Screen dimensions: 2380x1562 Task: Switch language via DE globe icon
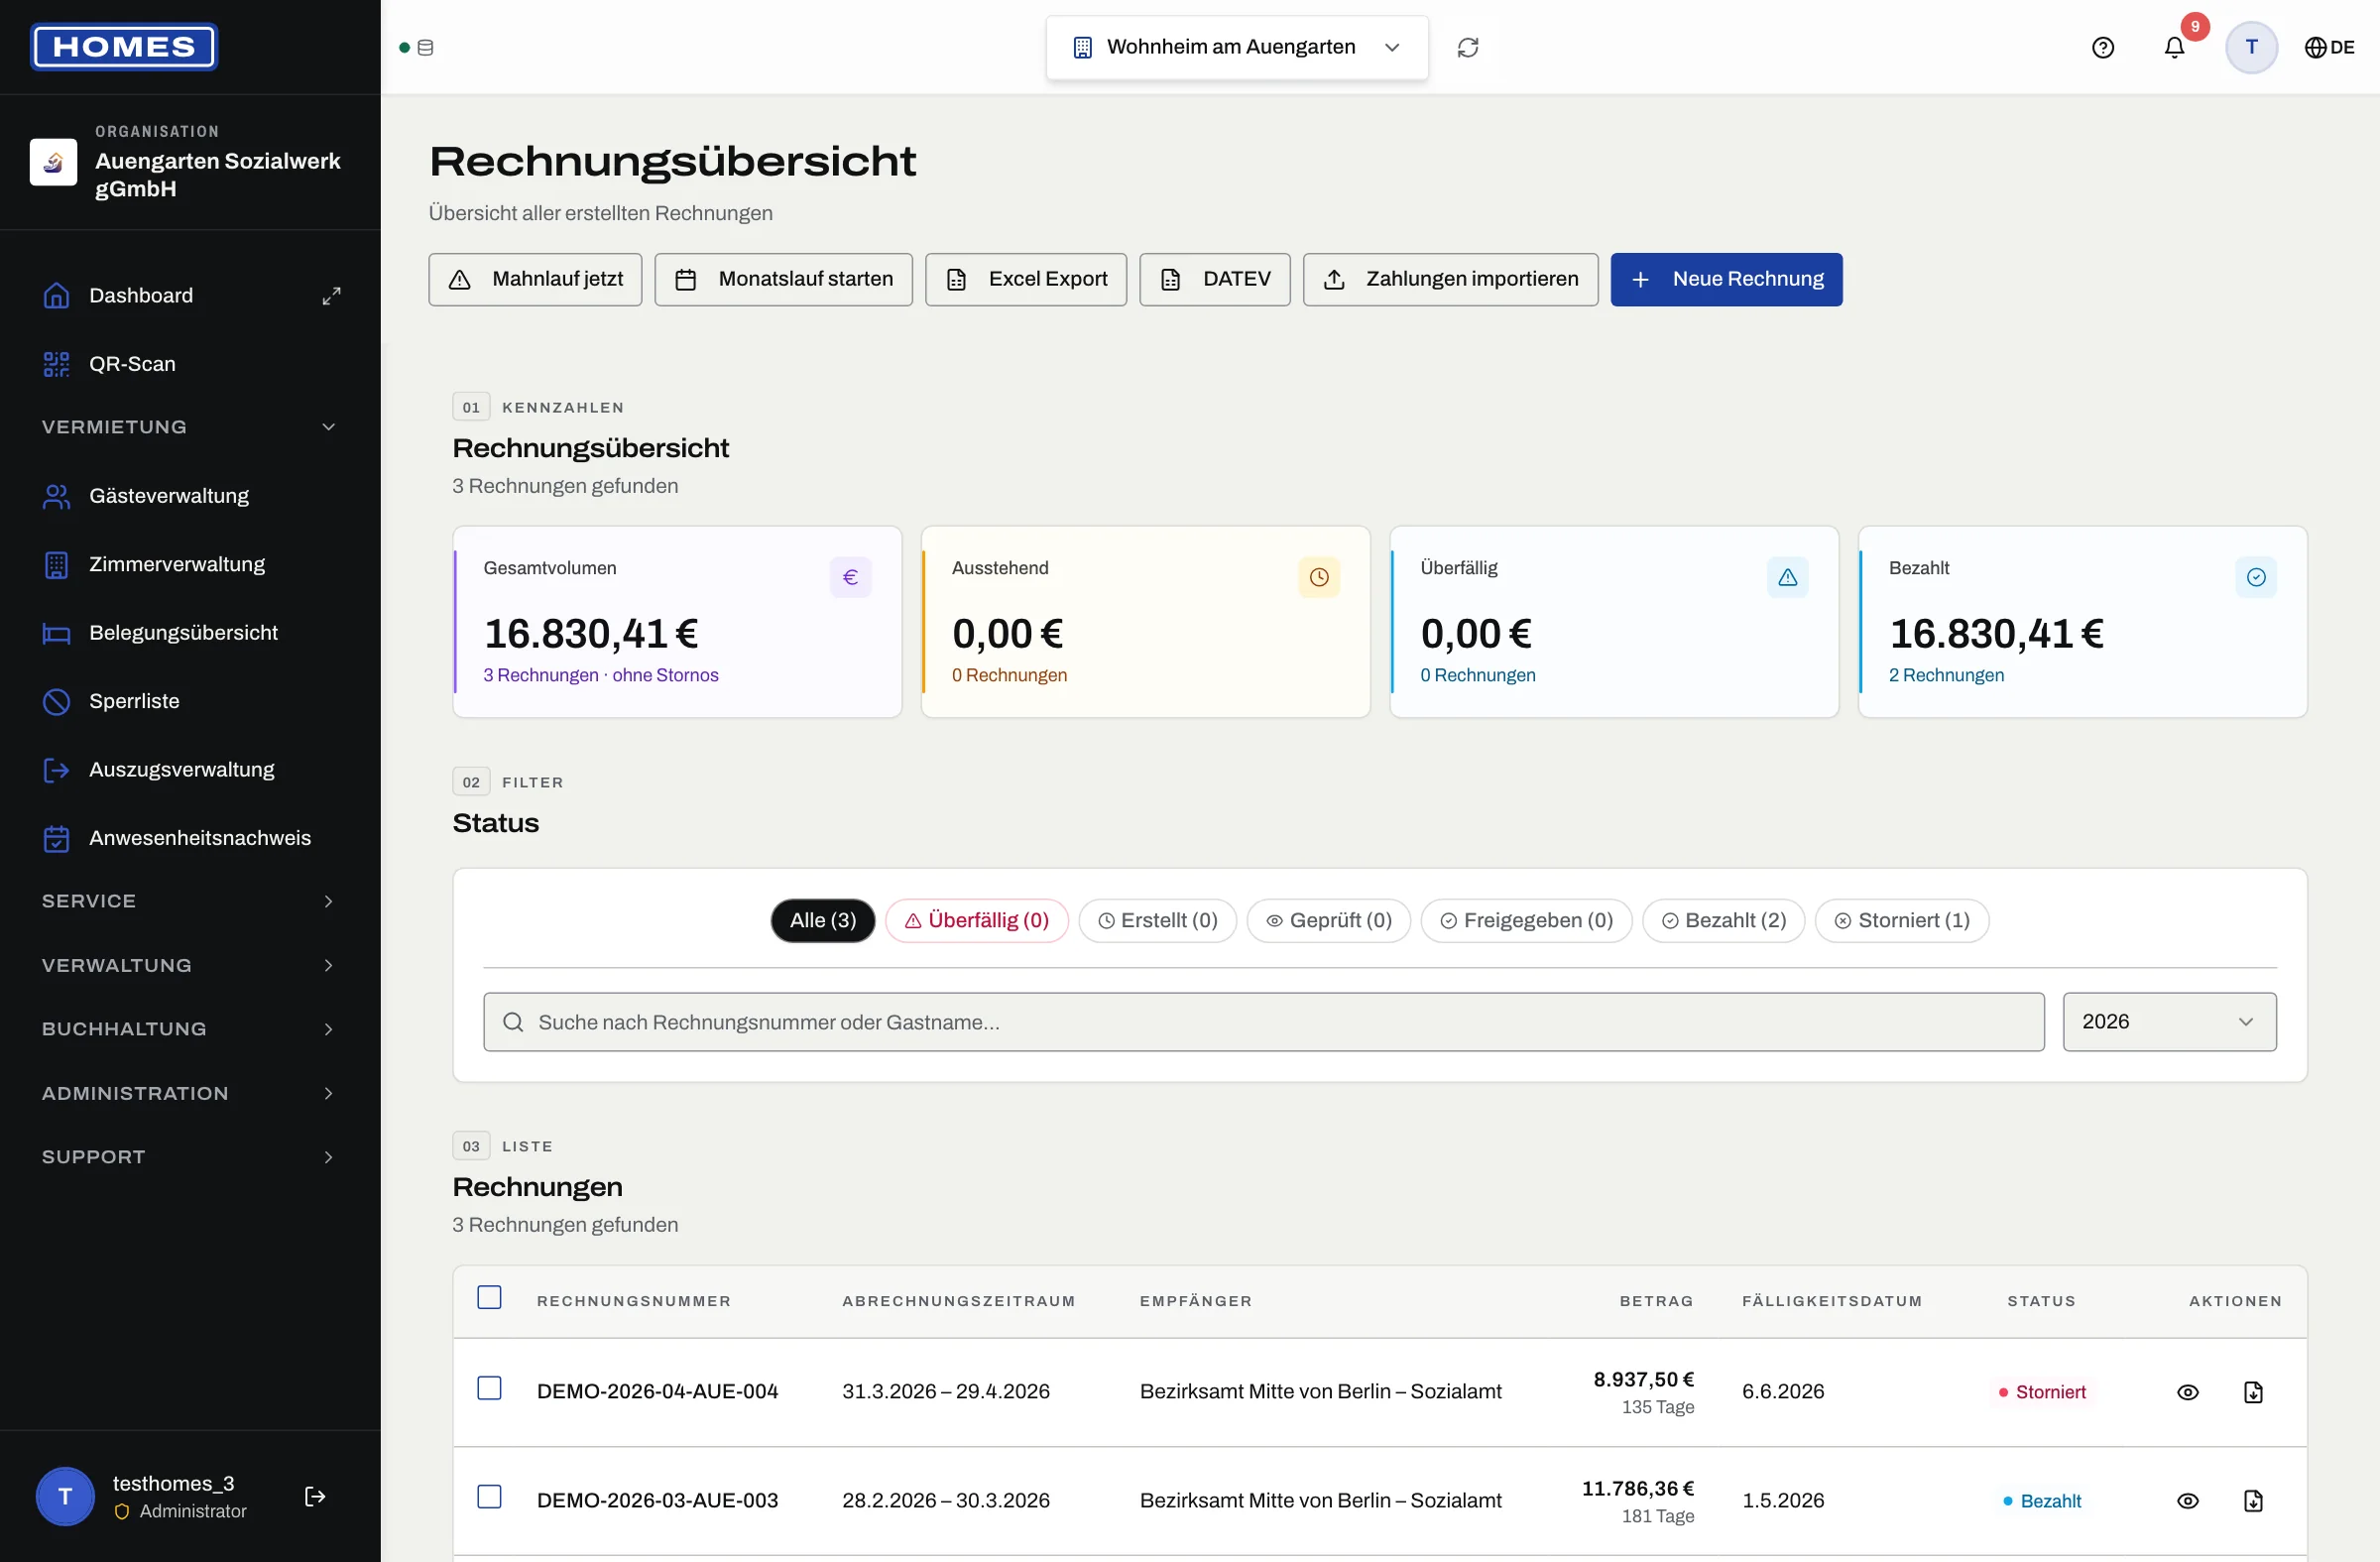pyautogui.click(x=2329, y=47)
